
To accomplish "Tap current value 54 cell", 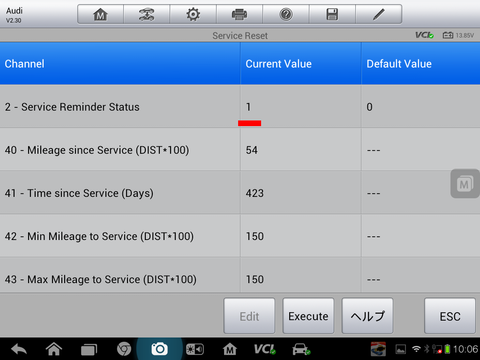I will click(301, 150).
